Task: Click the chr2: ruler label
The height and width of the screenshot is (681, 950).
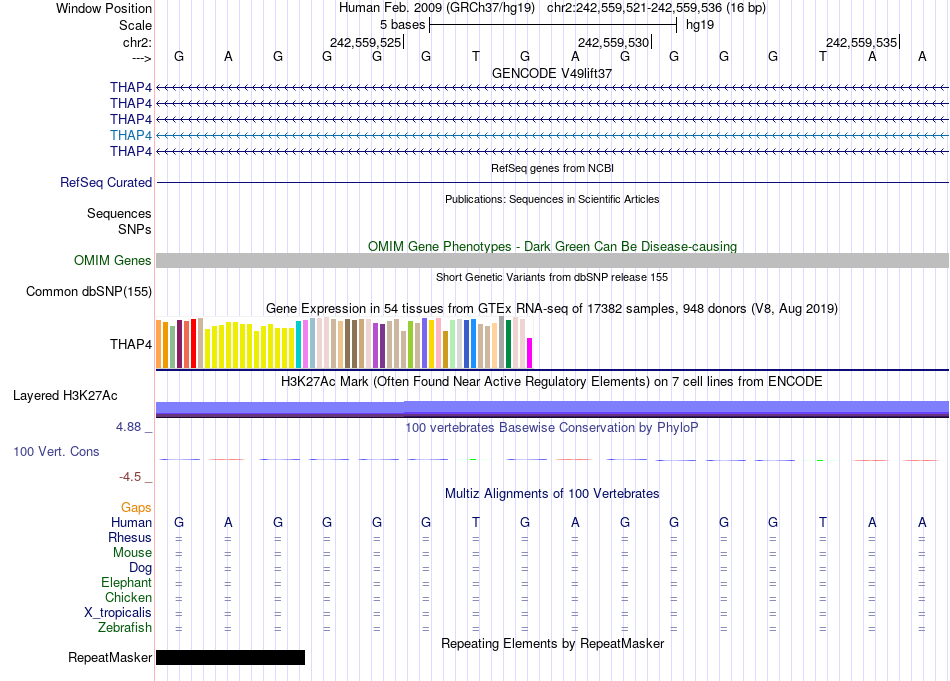Action: point(137,42)
